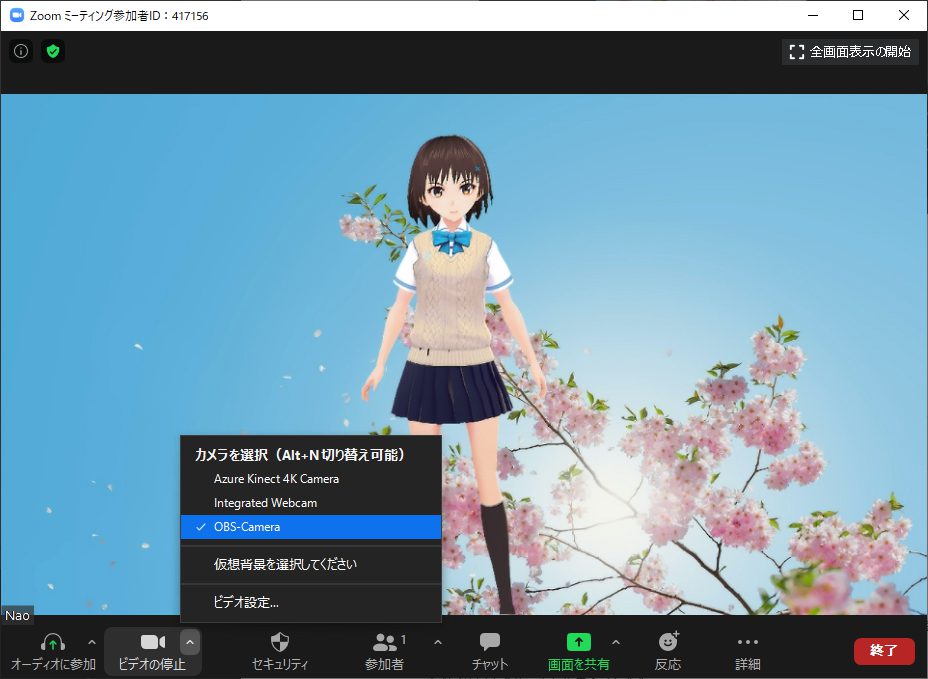Image resolution: width=928 pixels, height=679 pixels.
Task: Click the Nao participant name label
Action: (17, 616)
